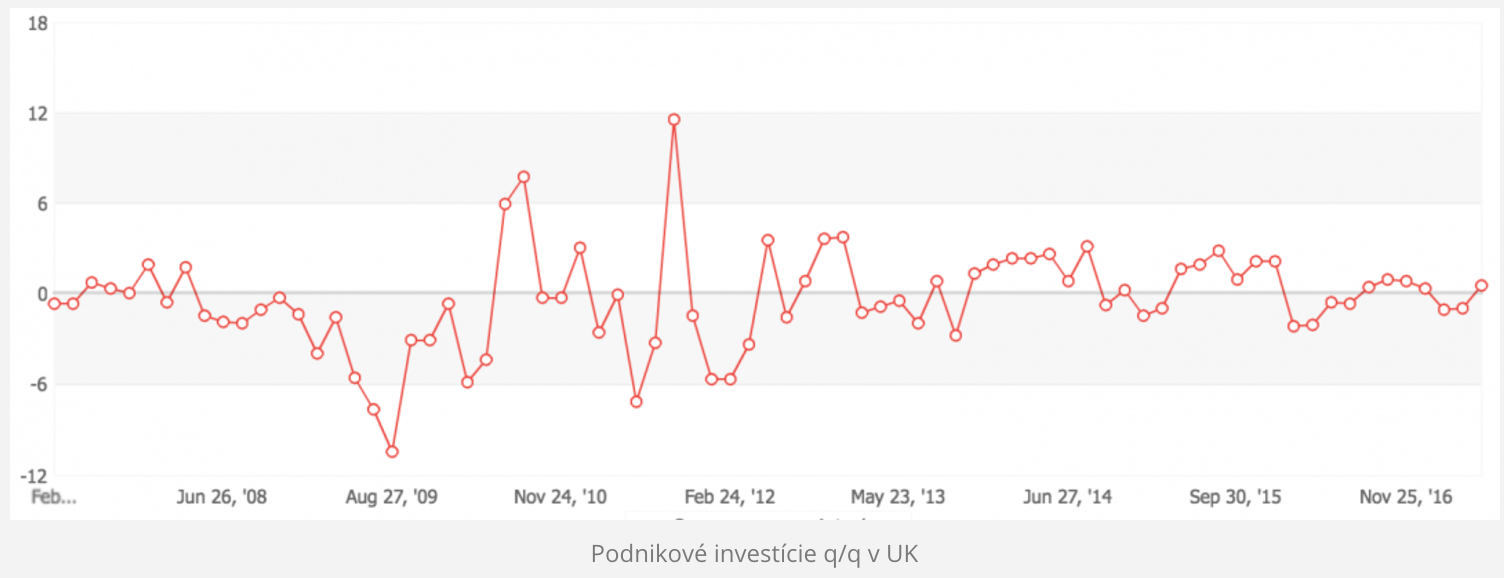Select the 'May 23, '13' date label

pos(897,497)
